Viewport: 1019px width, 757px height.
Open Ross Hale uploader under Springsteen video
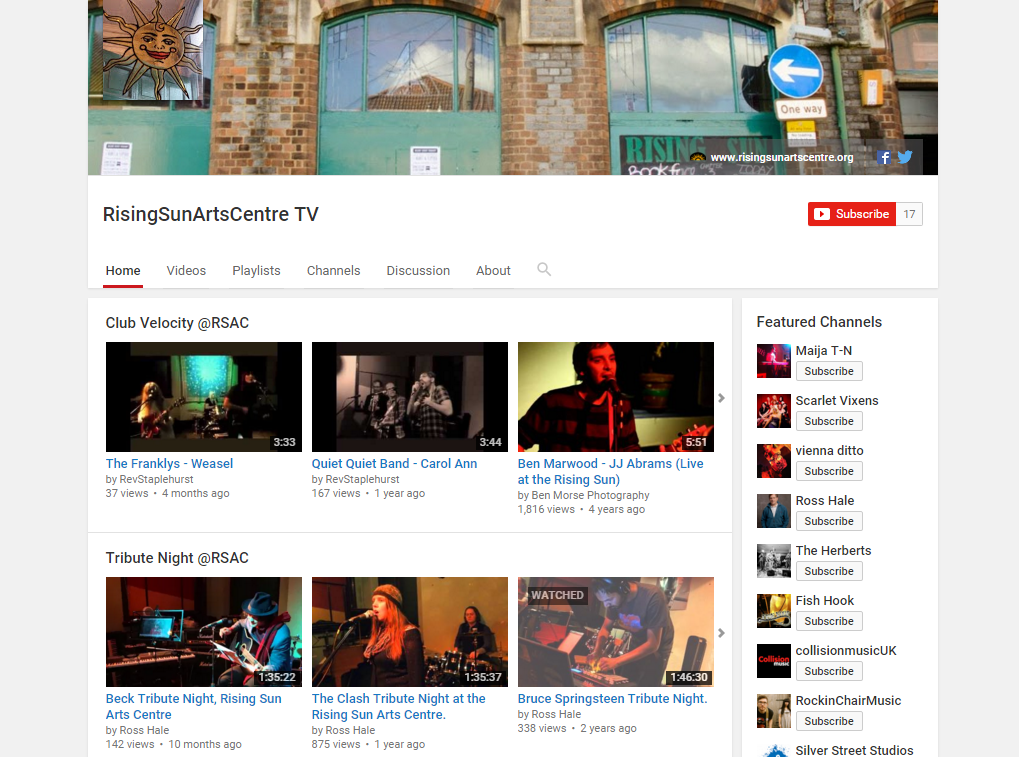click(556, 714)
